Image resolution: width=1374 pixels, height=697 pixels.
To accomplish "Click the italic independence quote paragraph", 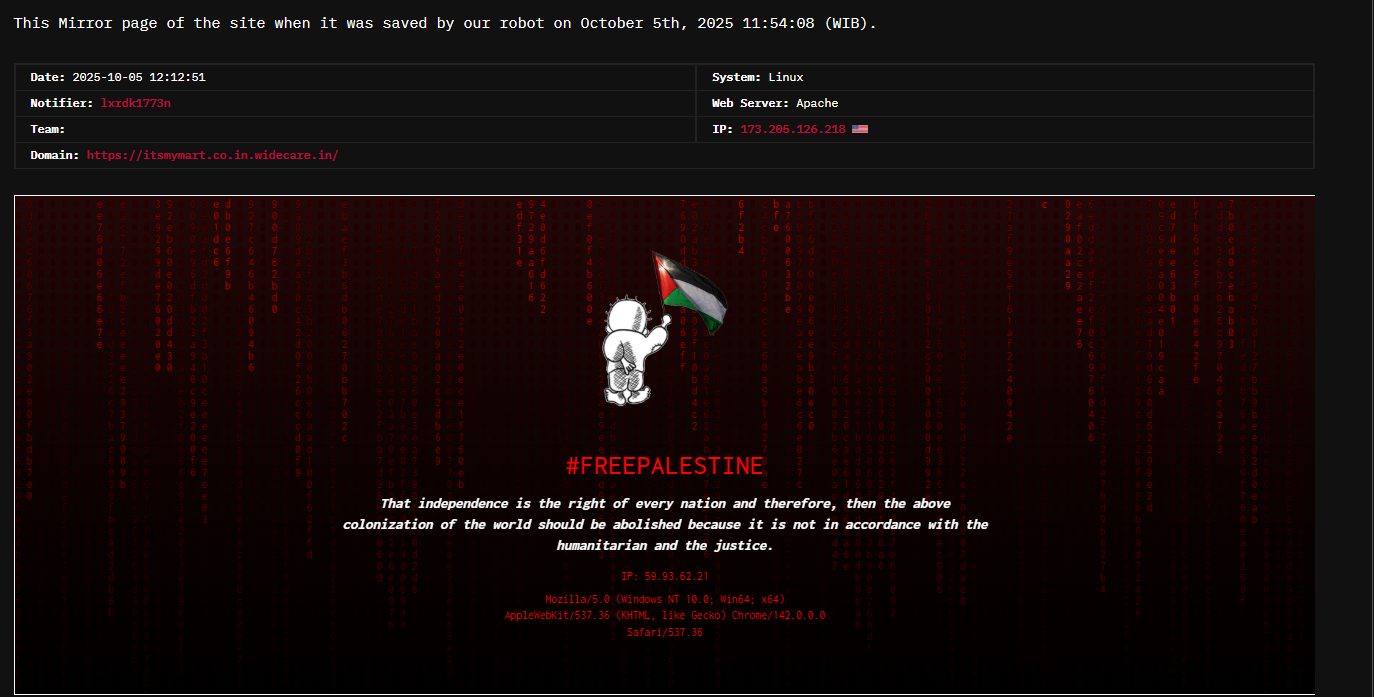I will (665, 524).
